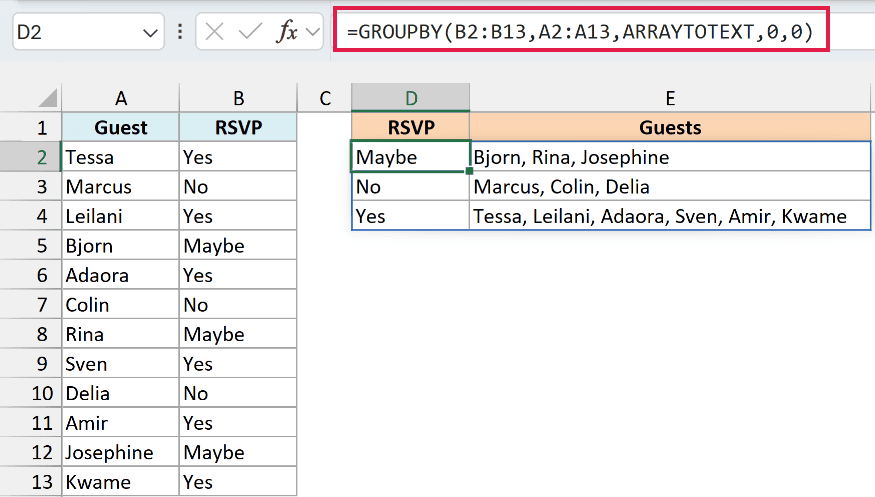Select the cell containing Delia
Image resolution: width=875 pixels, height=497 pixels.
click(121, 393)
